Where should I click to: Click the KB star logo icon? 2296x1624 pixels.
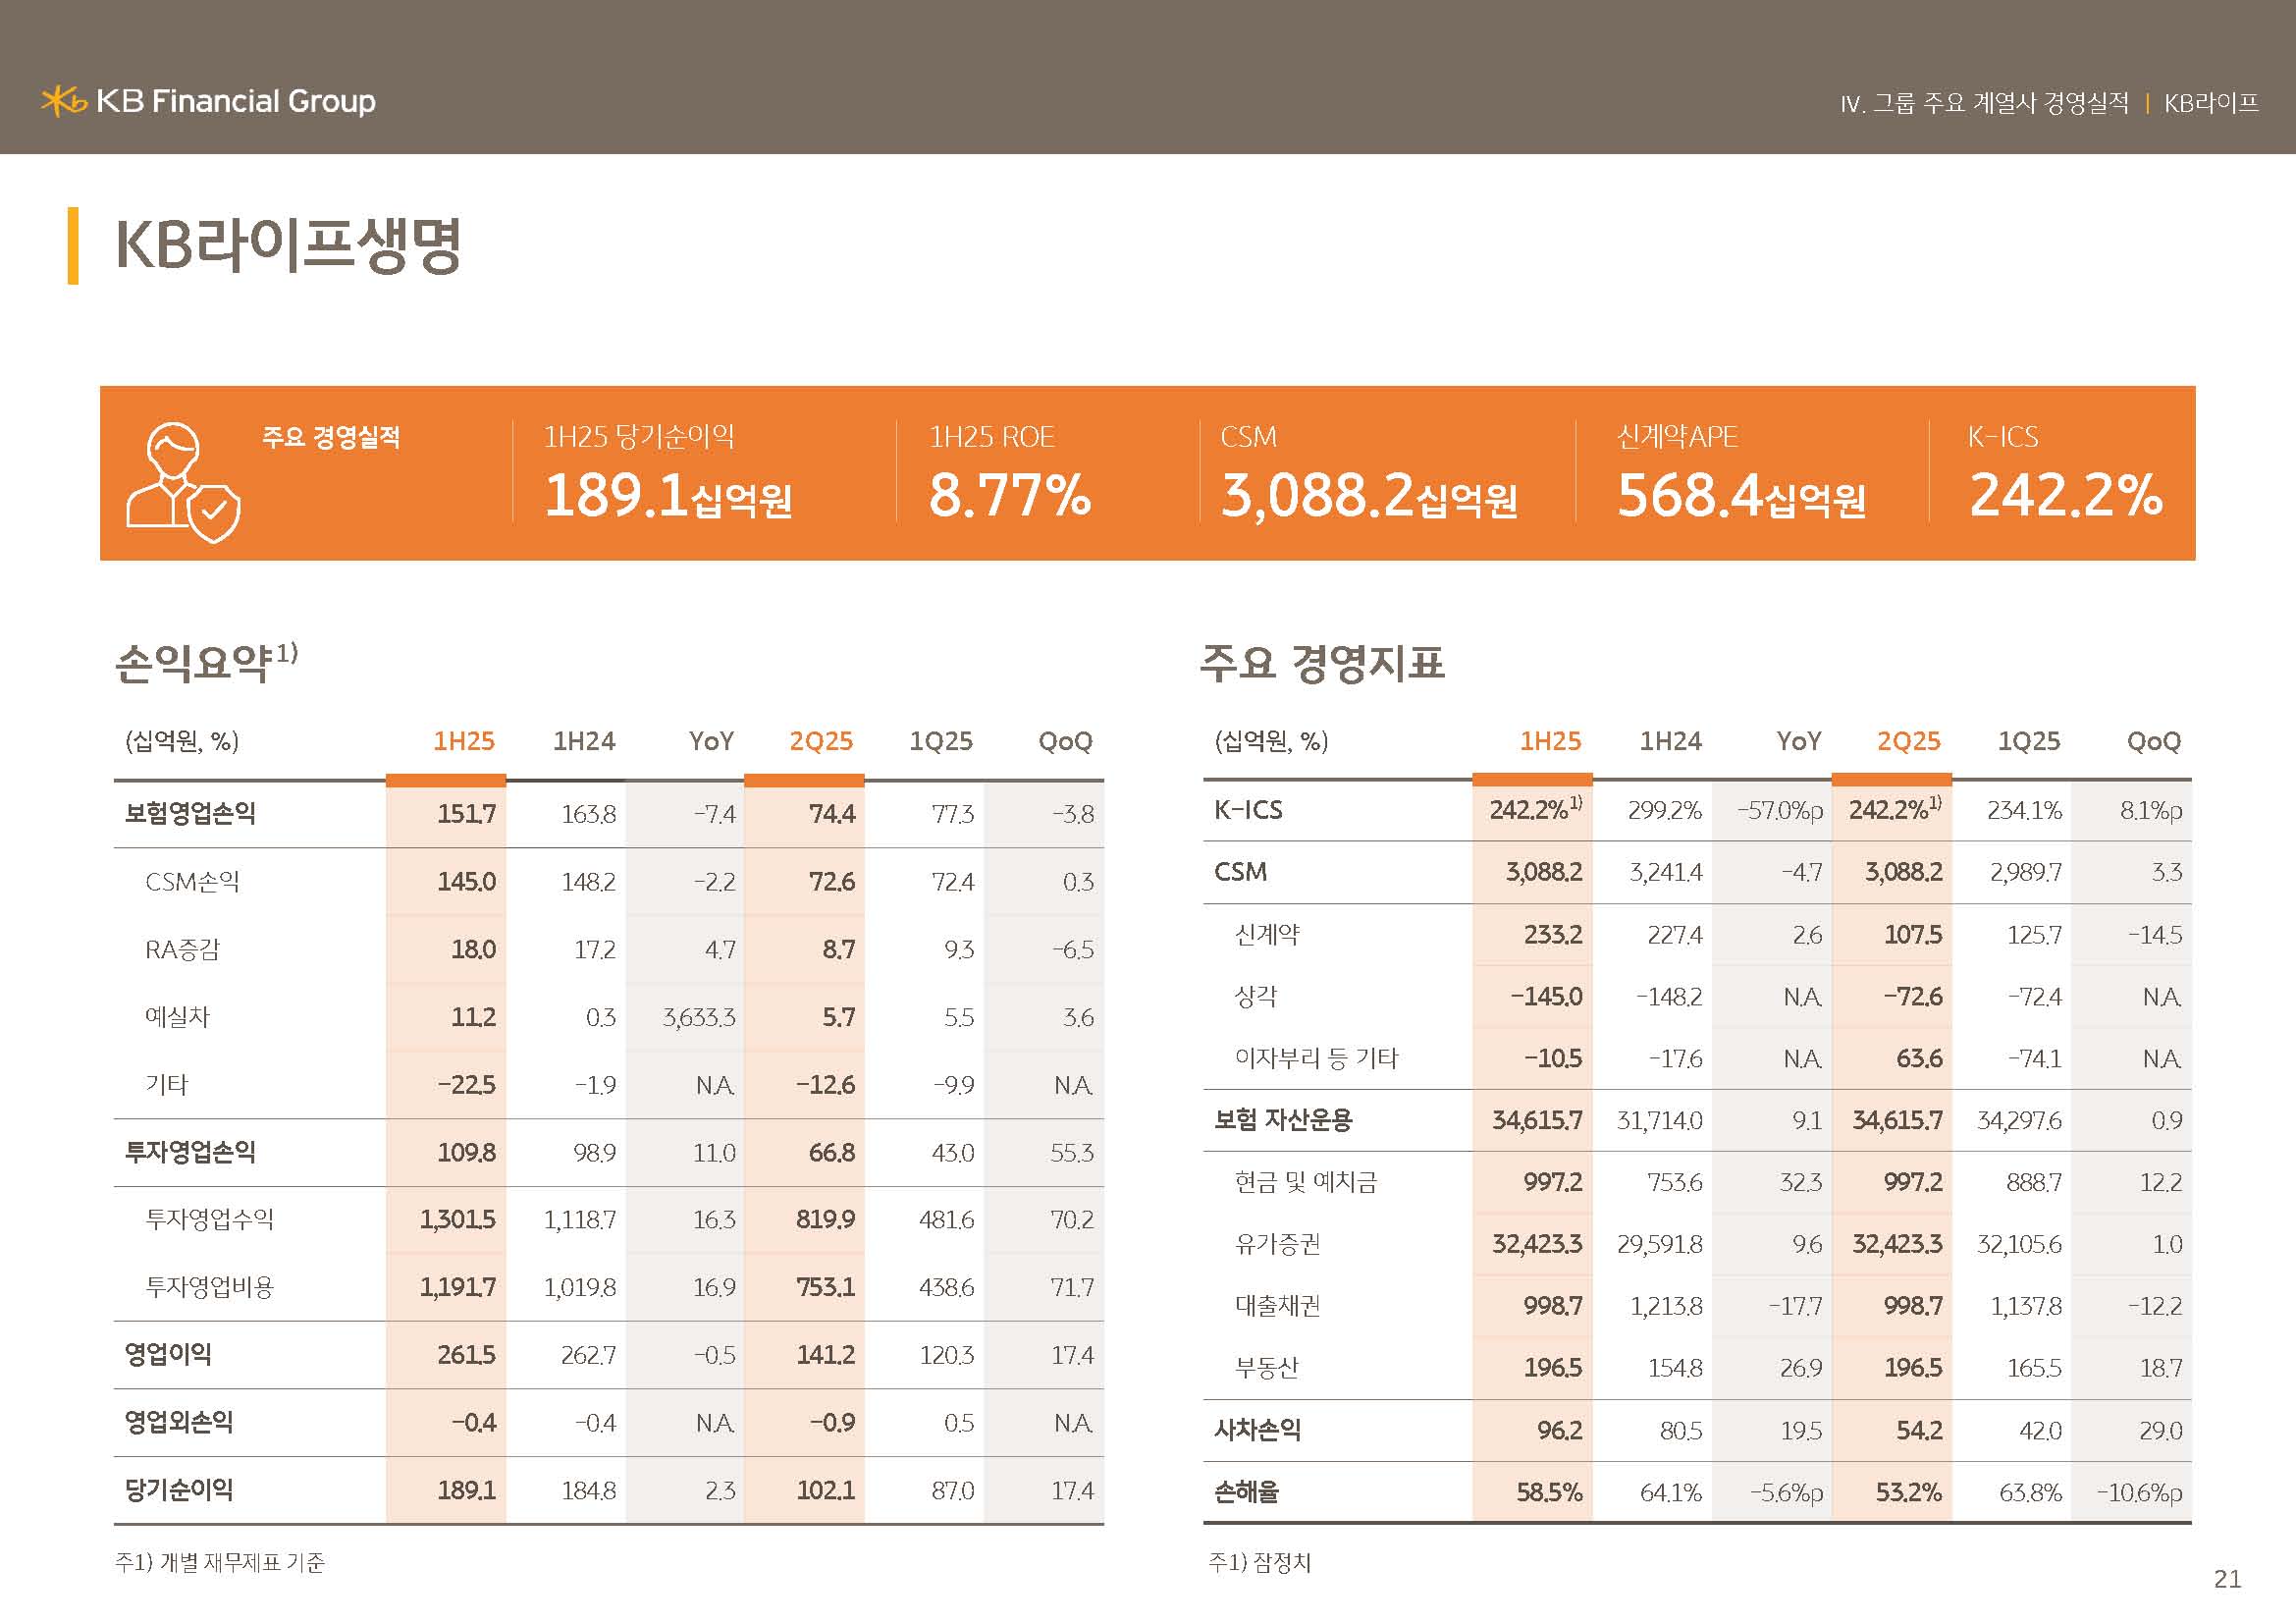tap(63, 101)
